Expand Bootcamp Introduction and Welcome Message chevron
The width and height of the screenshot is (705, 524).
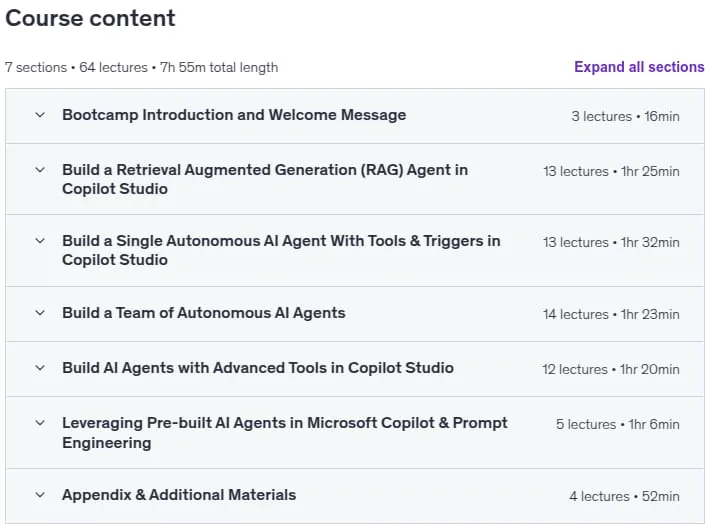40,115
